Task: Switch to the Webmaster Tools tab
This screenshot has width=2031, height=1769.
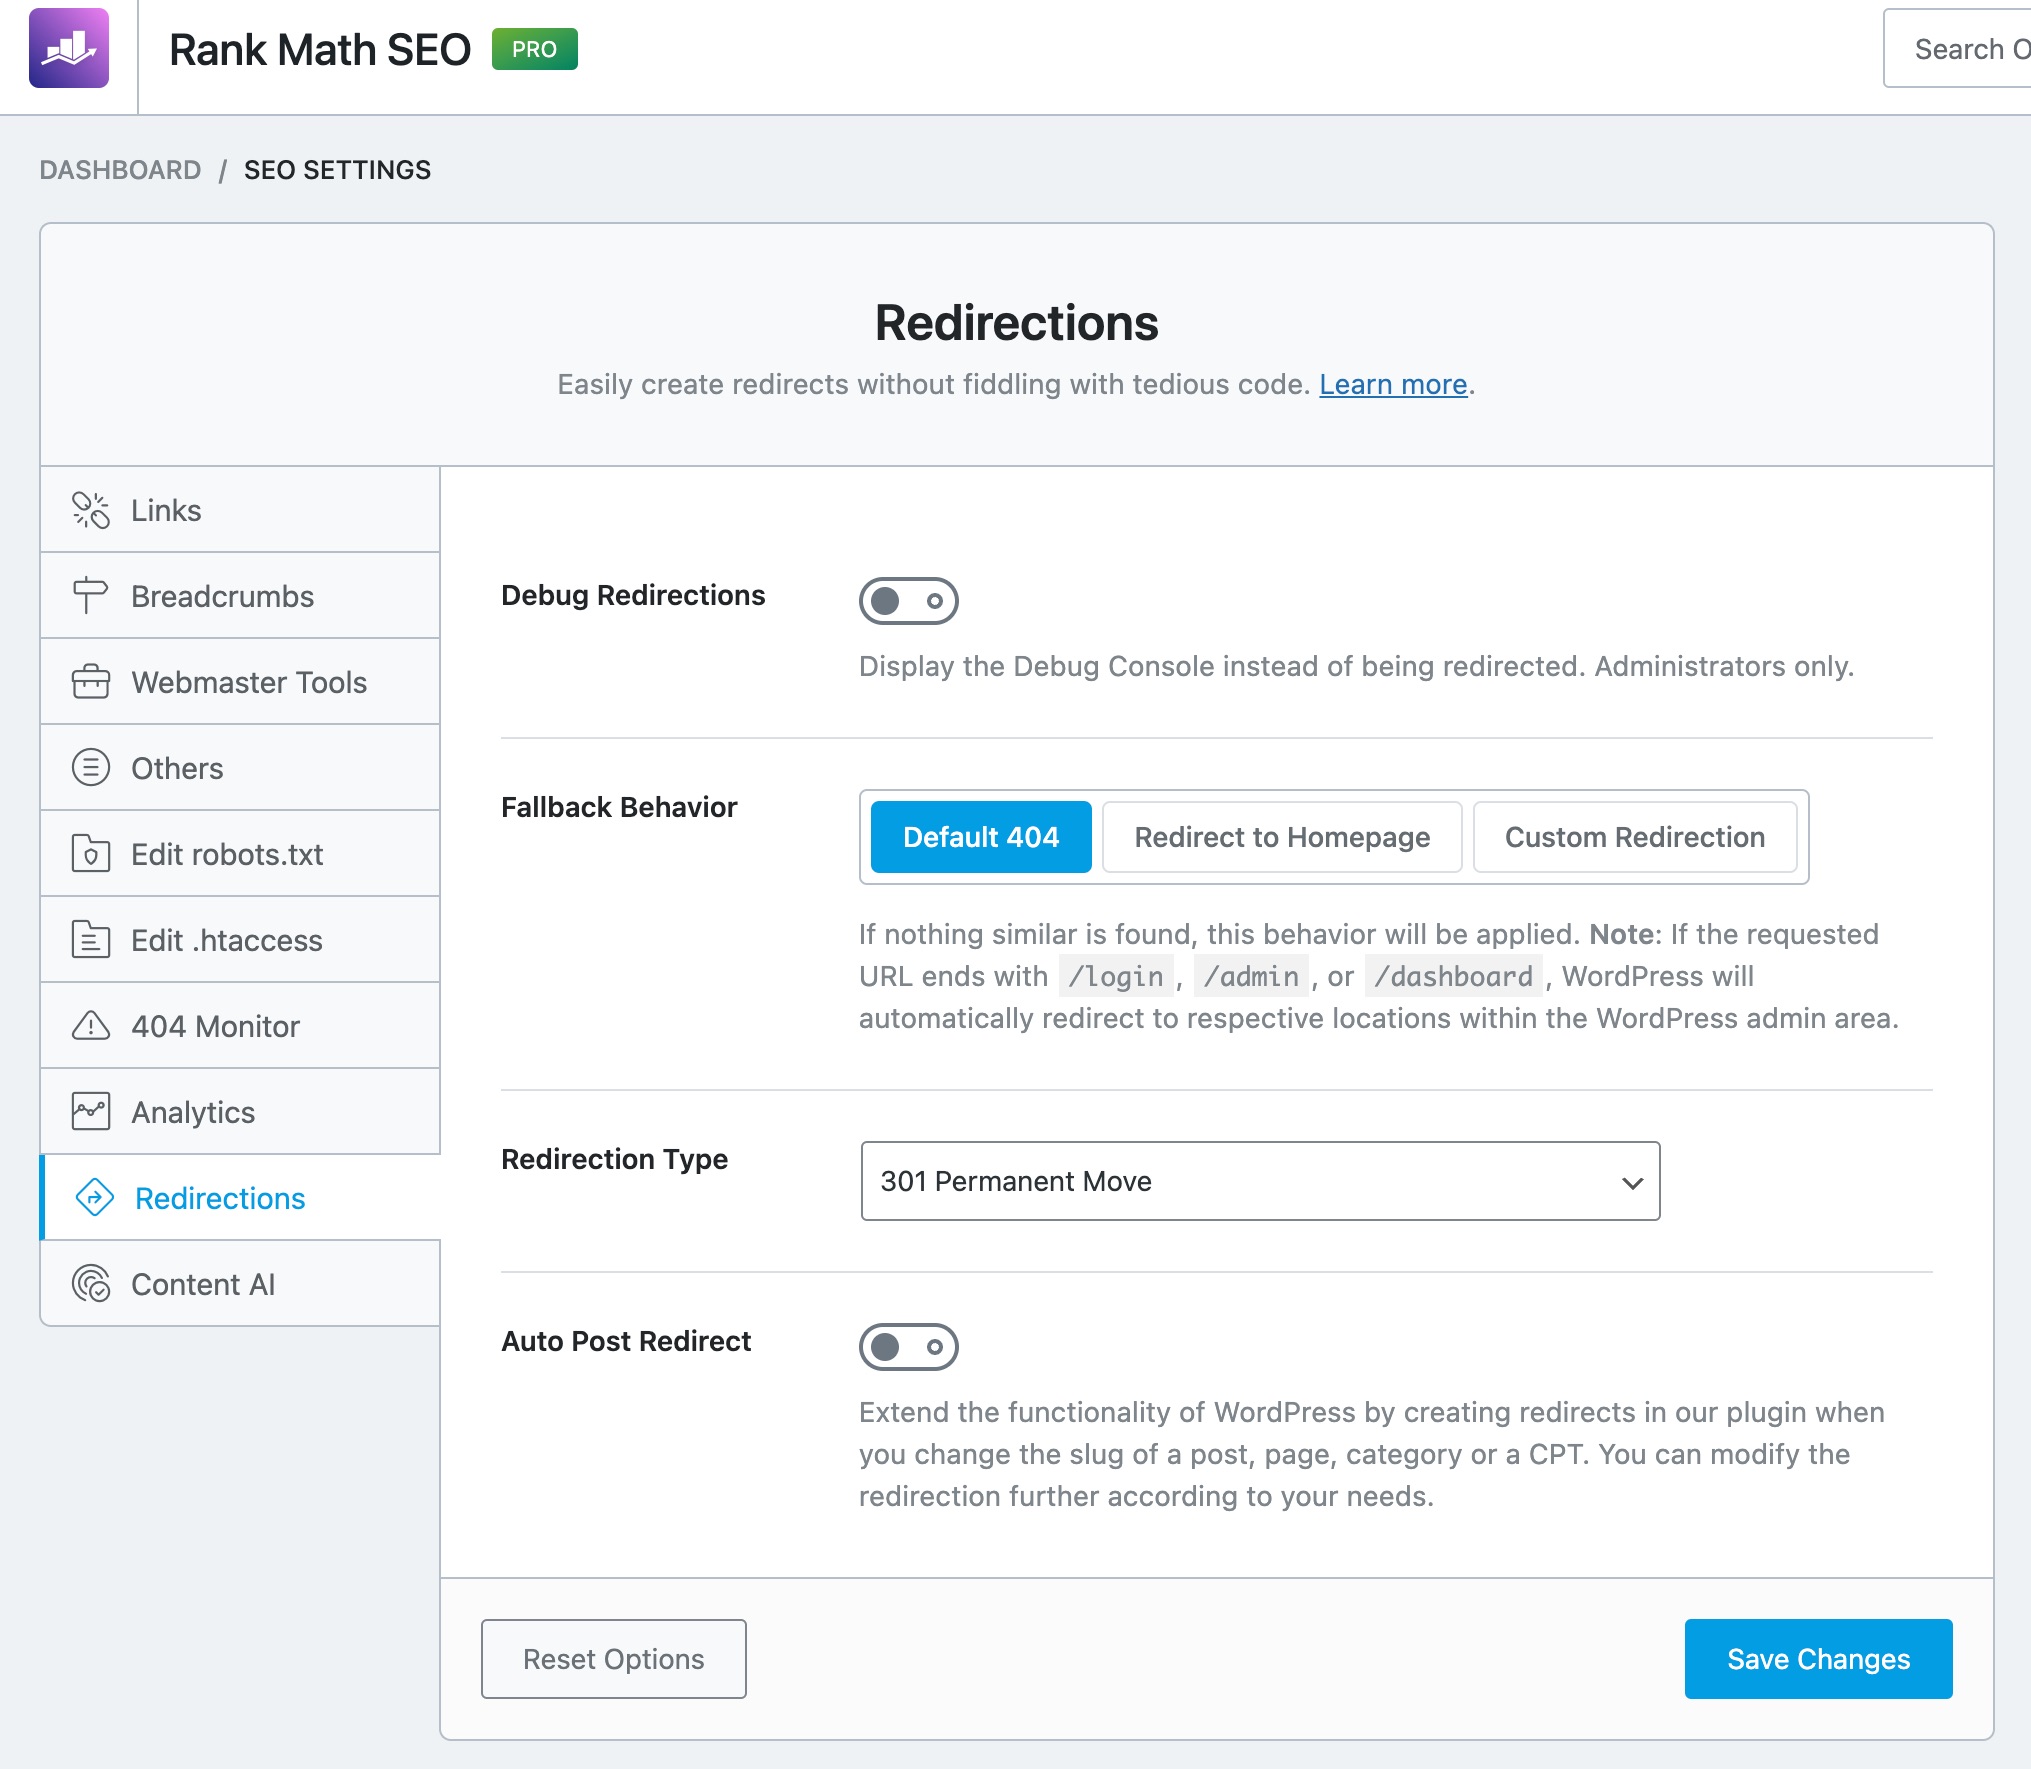Action: coord(240,682)
